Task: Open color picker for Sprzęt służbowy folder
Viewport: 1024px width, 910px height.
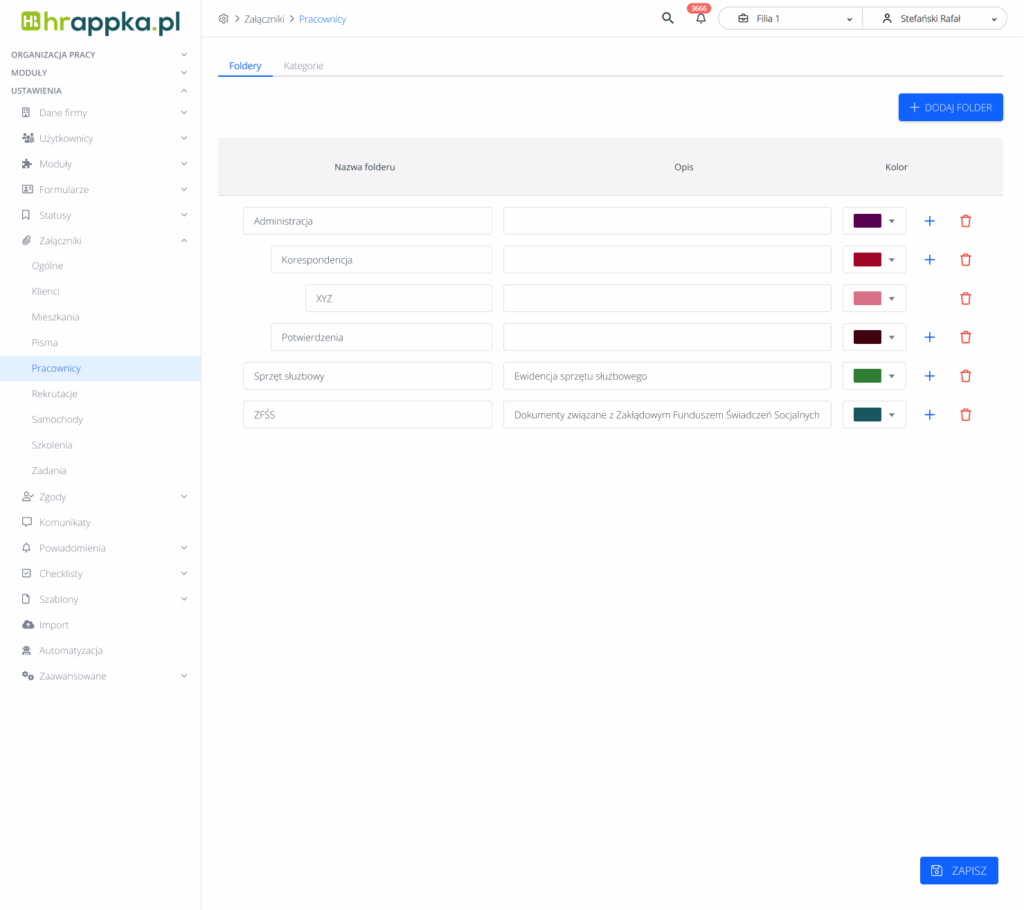Action: pos(874,376)
